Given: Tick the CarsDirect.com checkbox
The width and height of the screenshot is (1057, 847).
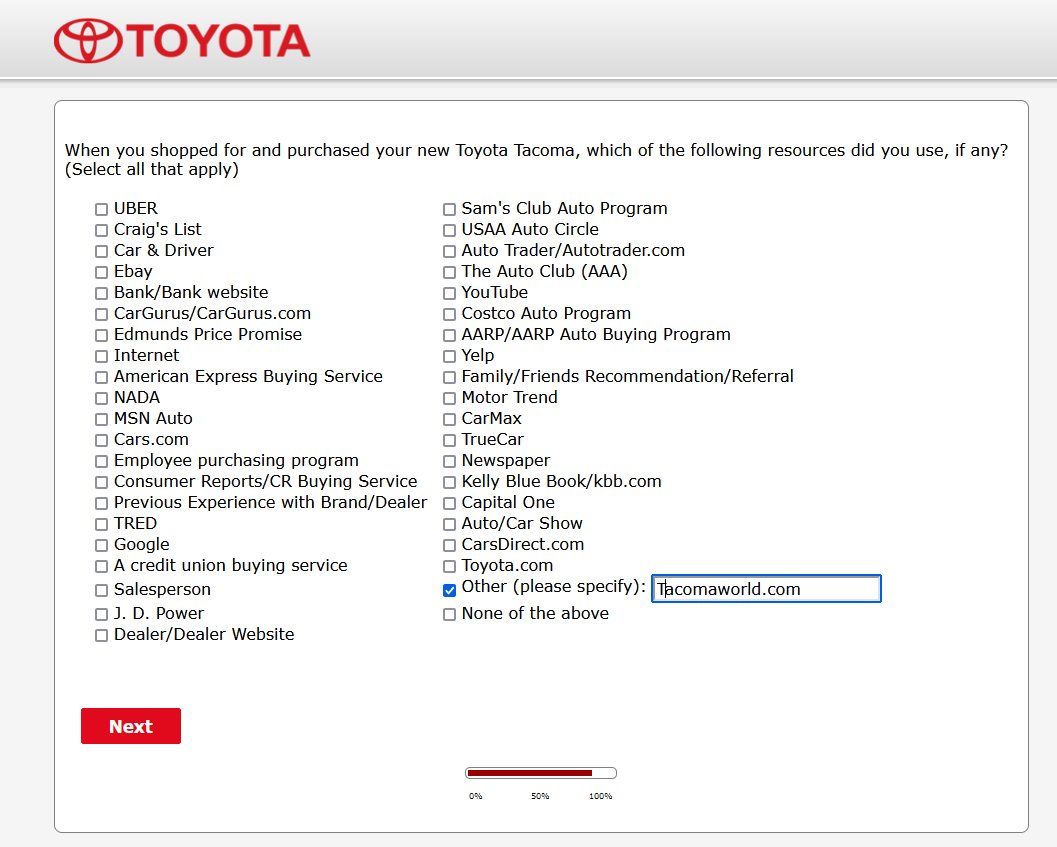Looking at the screenshot, I should click(449, 545).
